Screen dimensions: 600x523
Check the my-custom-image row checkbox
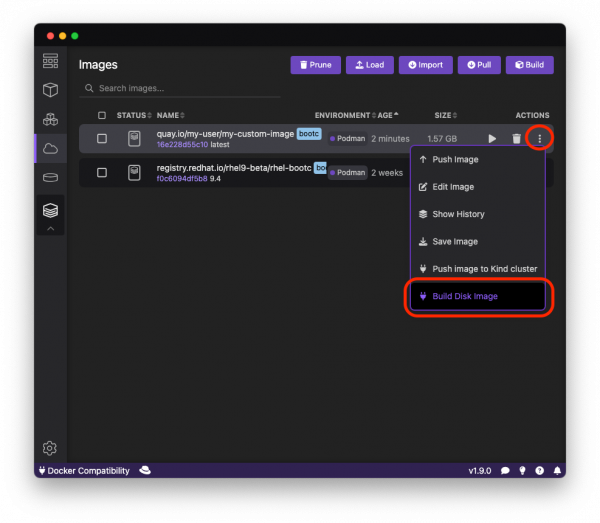pyautogui.click(x=102, y=138)
